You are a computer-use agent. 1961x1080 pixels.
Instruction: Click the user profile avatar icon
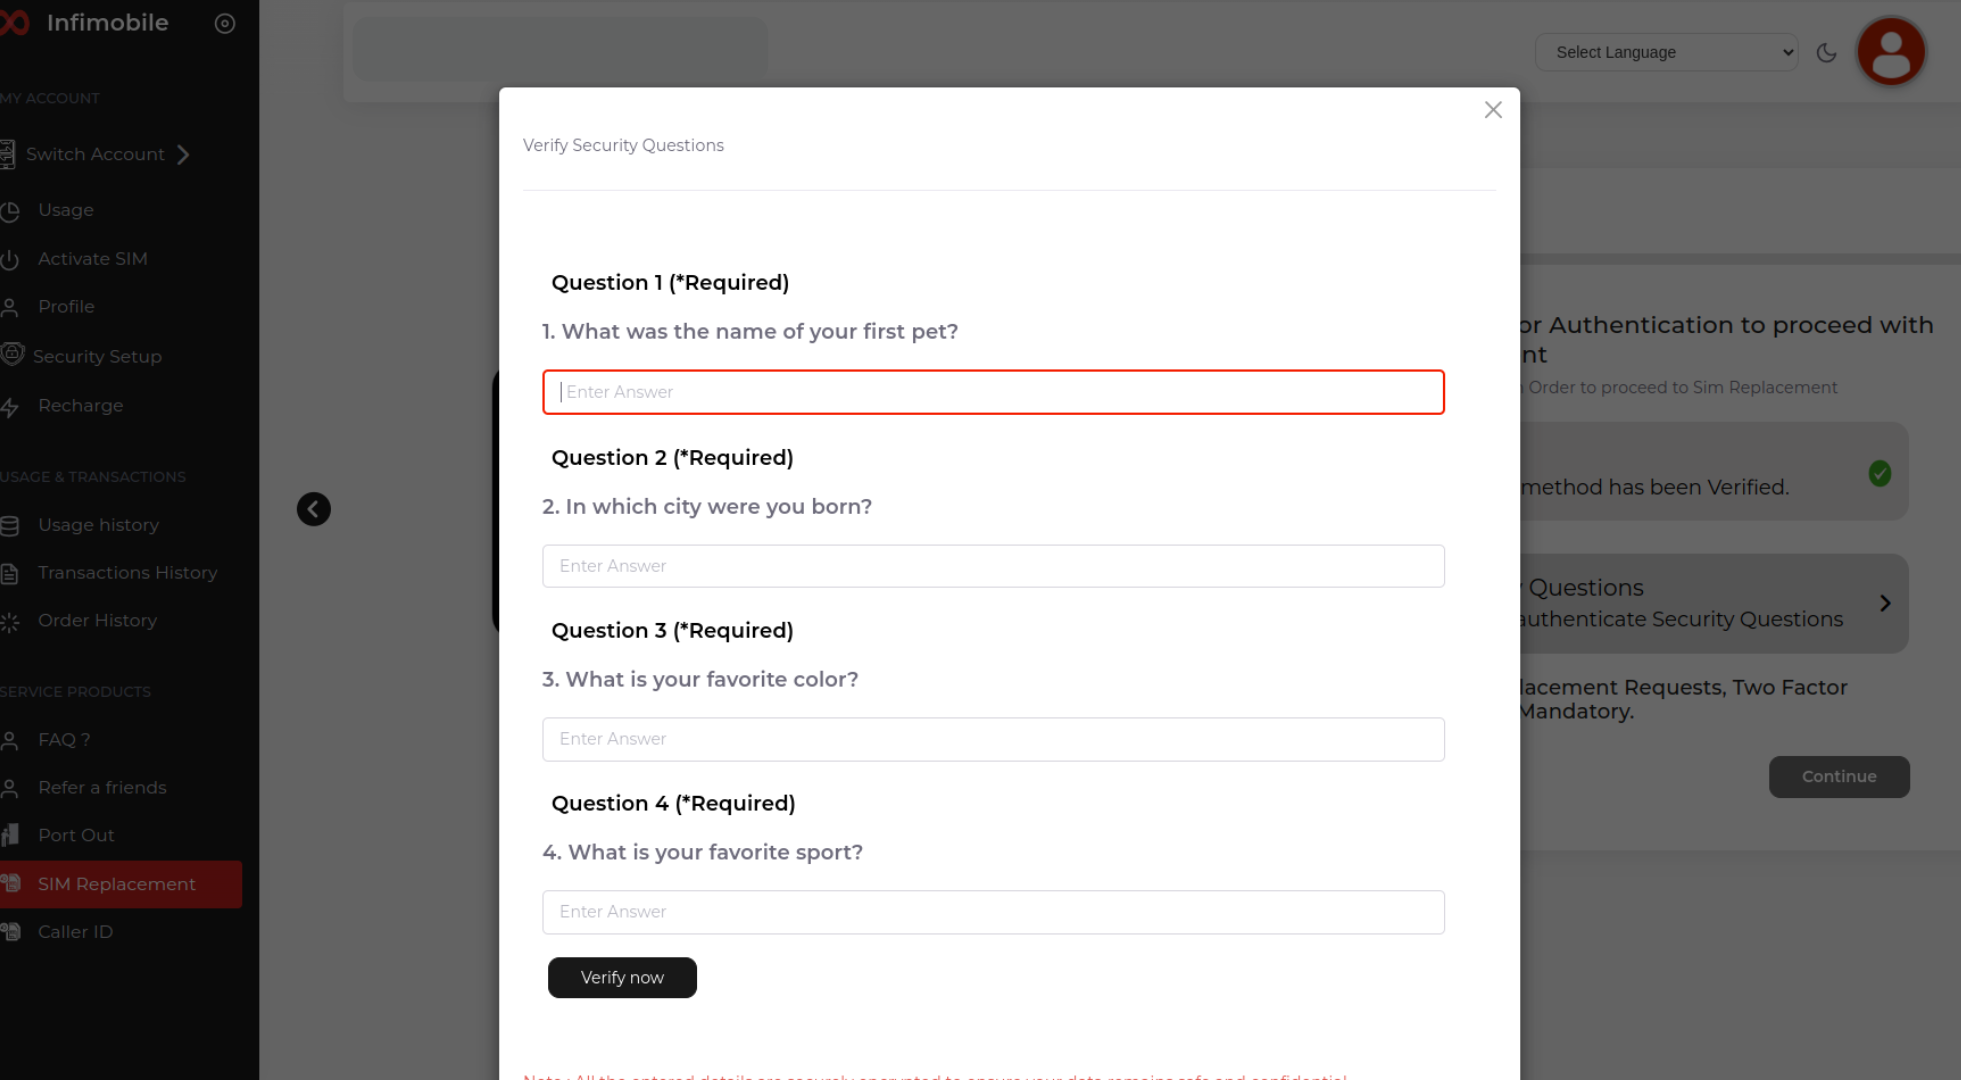click(x=1890, y=52)
